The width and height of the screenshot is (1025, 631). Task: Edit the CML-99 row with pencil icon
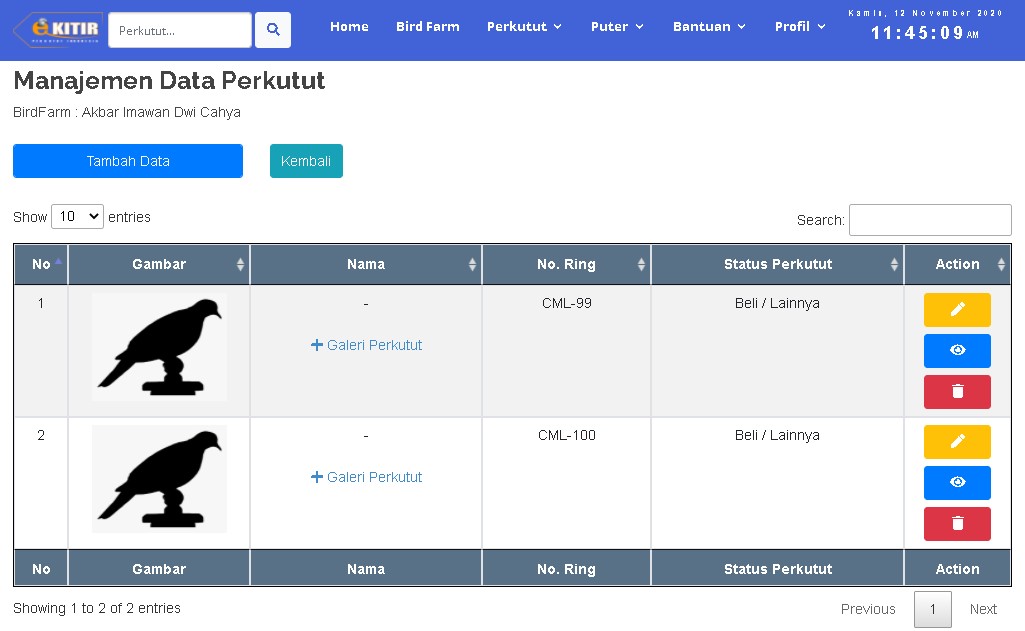957,310
